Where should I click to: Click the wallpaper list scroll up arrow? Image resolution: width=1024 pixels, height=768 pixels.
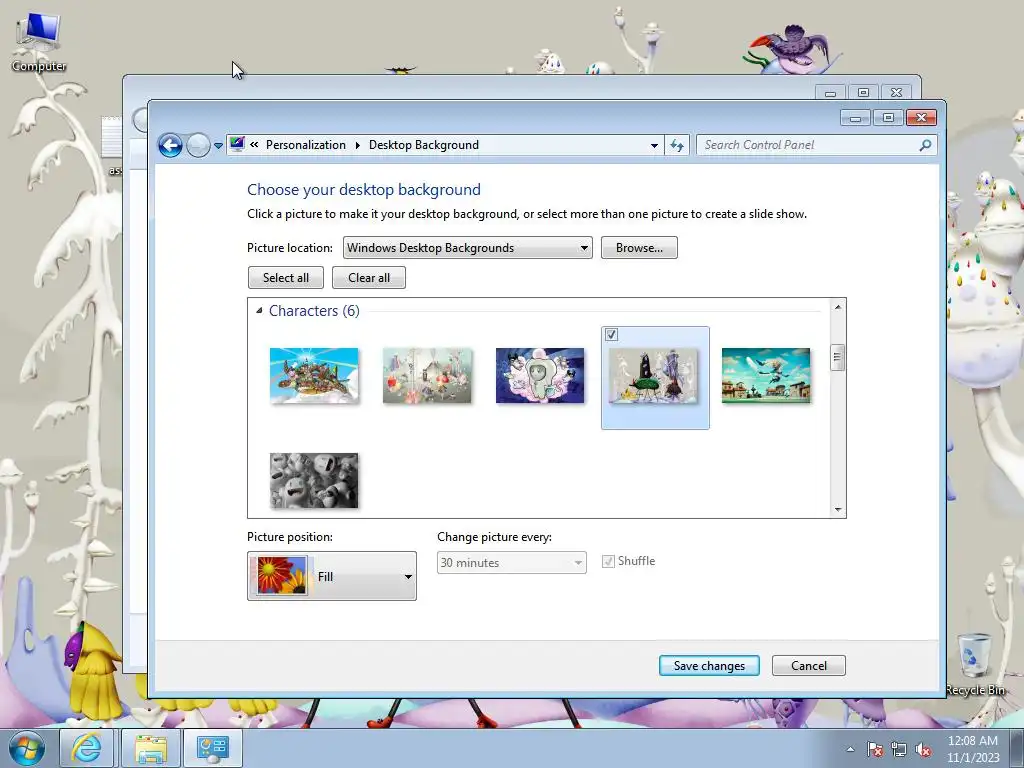838,307
